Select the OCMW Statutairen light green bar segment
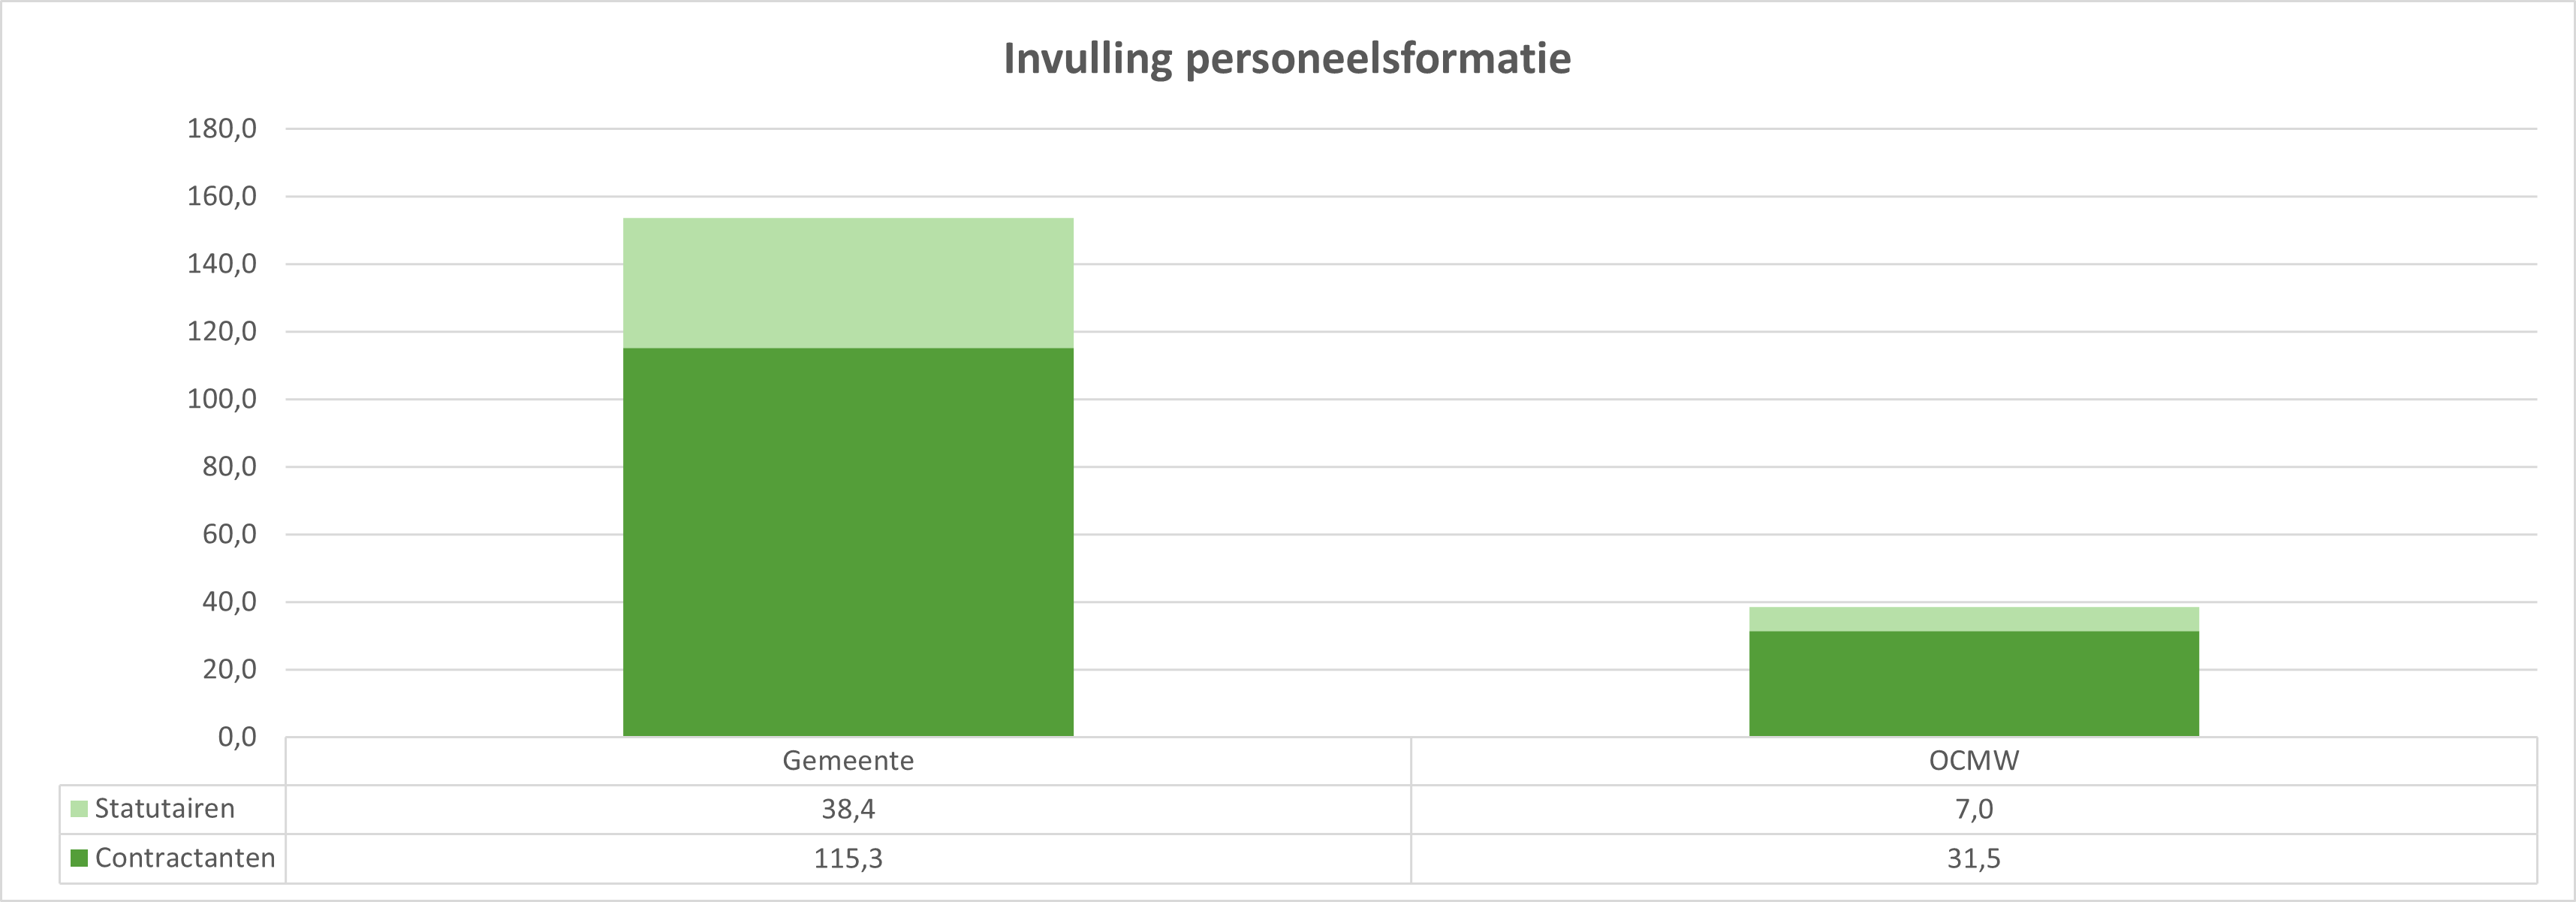This screenshot has height=902, width=2576. pos(1973,619)
